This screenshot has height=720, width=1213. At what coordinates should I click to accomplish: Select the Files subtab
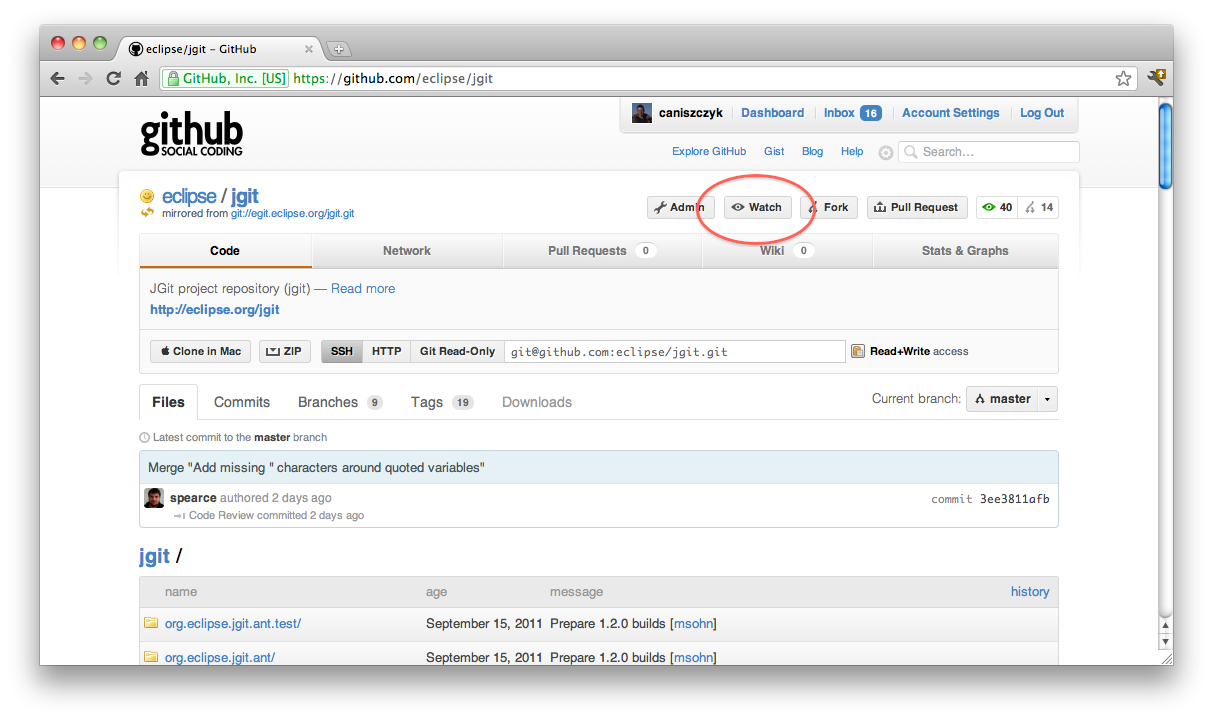(x=168, y=402)
